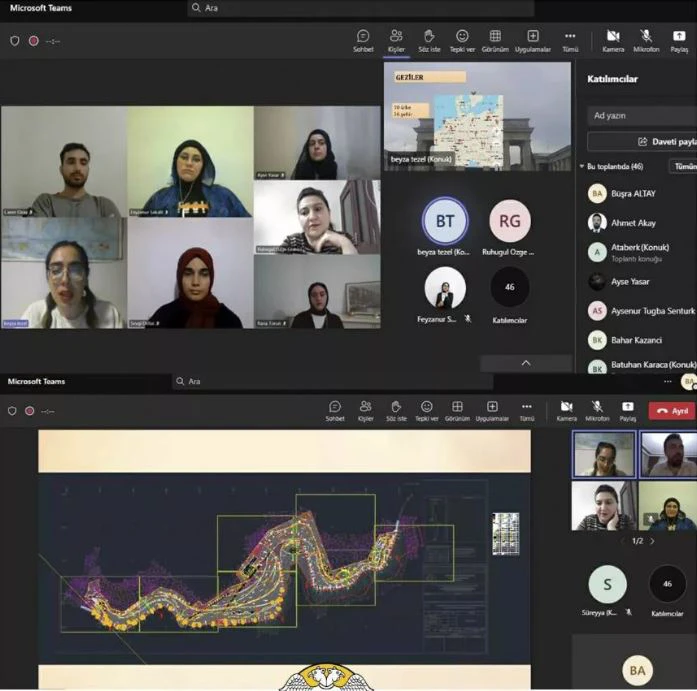Image resolution: width=697 pixels, height=691 pixels.
Task: Open Tepki ver reactions in top window
Action: click(462, 41)
